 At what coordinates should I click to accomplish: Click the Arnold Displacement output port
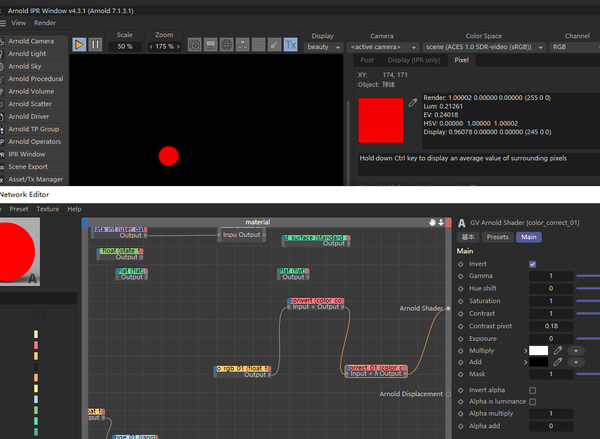pyautogui.click(x=448, y=394)
